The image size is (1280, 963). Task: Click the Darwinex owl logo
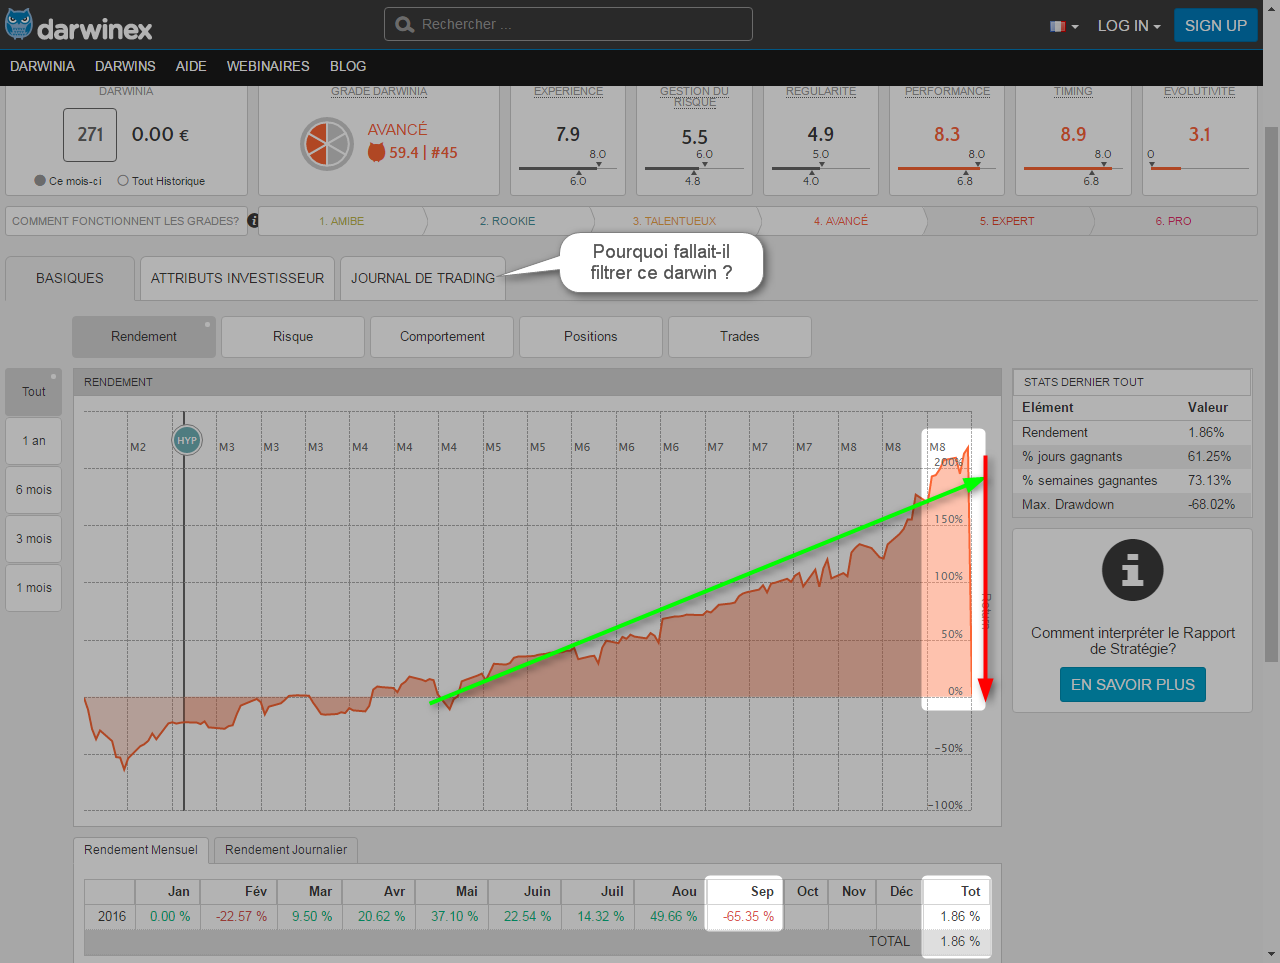click(20, 25)
